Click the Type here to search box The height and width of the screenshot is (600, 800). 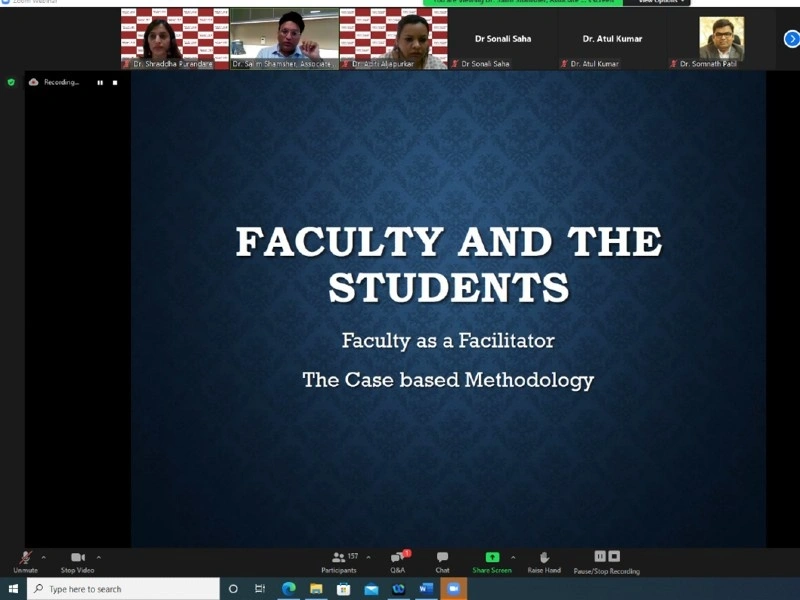pos(123,589)
